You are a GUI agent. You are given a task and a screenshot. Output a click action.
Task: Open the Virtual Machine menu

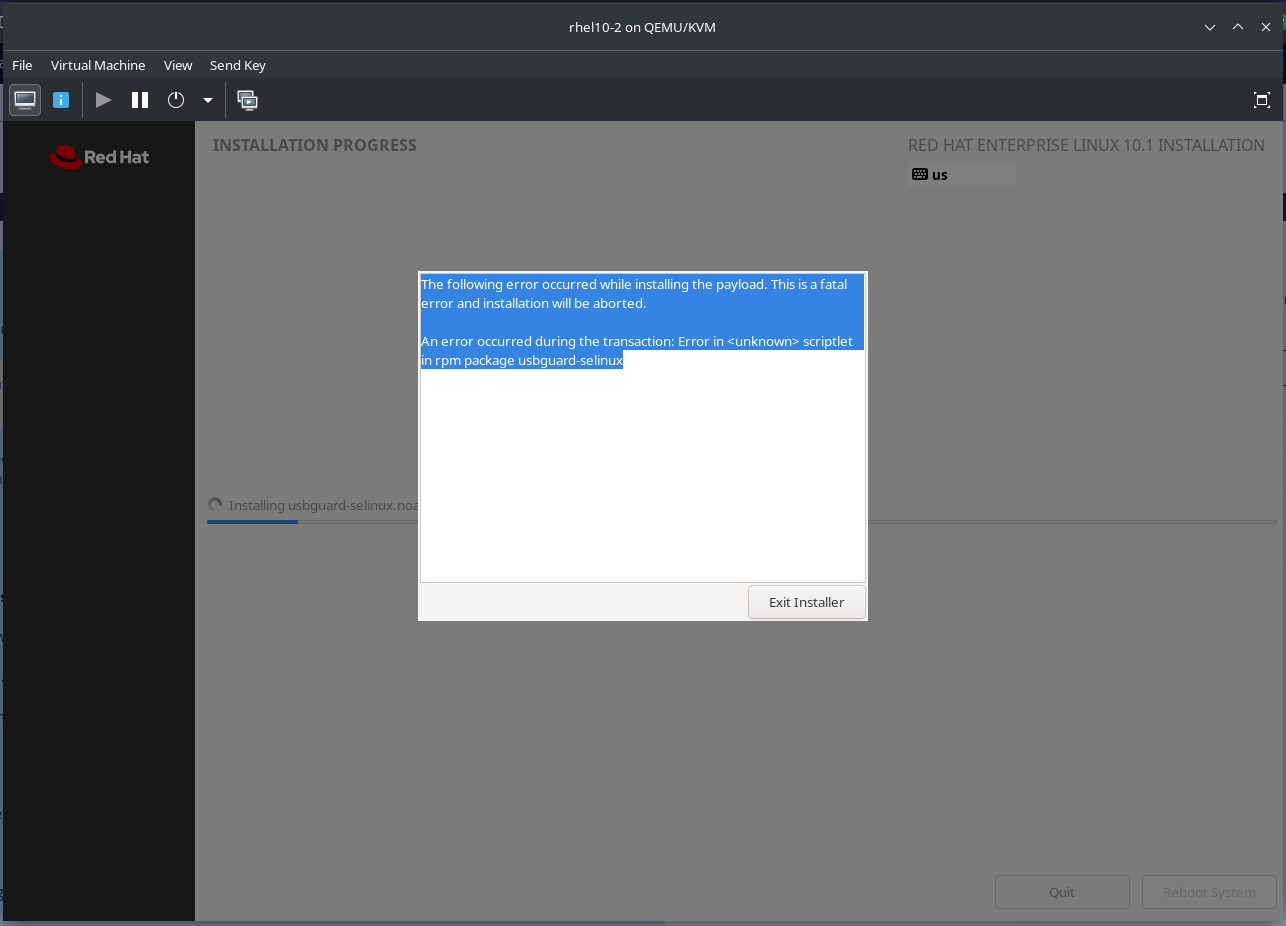pos(98,65)
